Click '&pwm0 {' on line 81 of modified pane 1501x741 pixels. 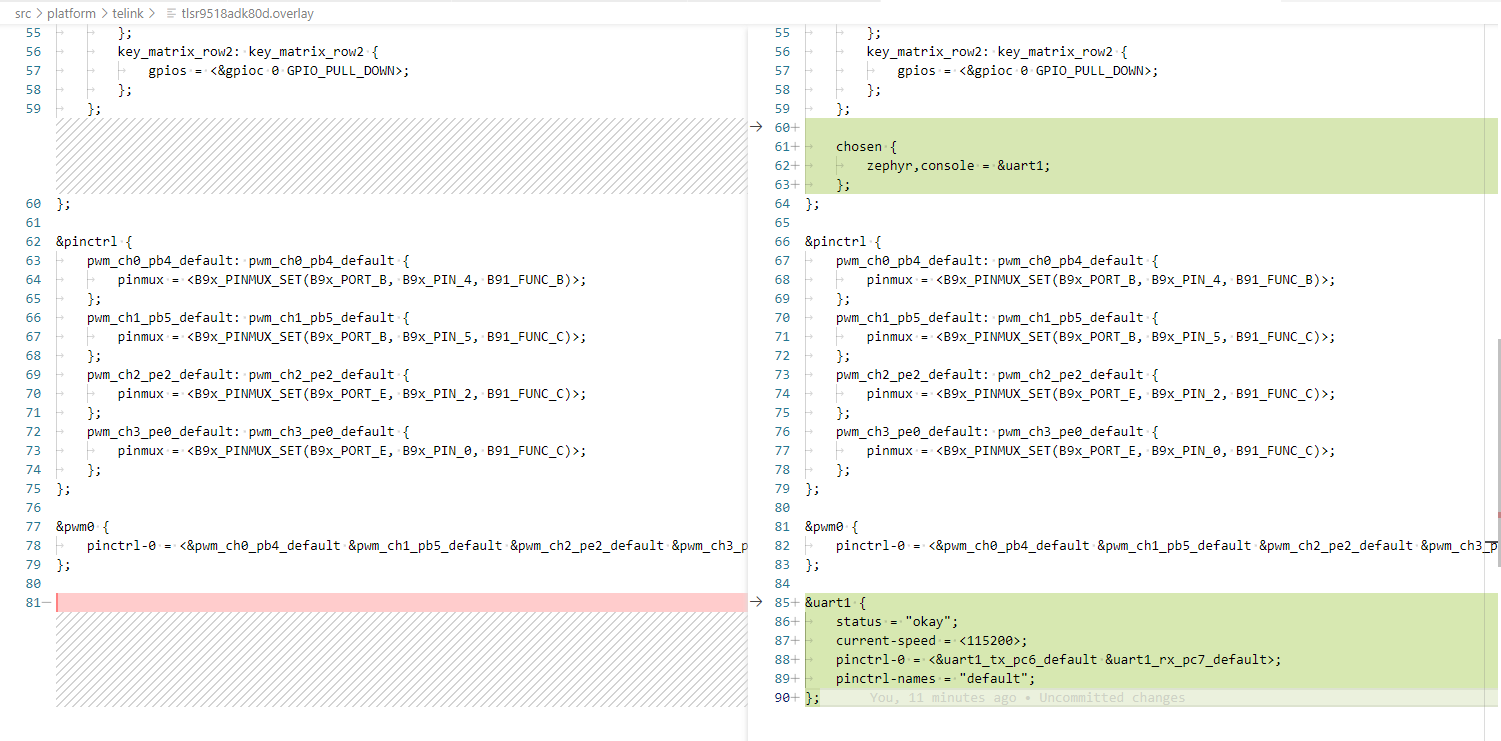click(831, 526)
